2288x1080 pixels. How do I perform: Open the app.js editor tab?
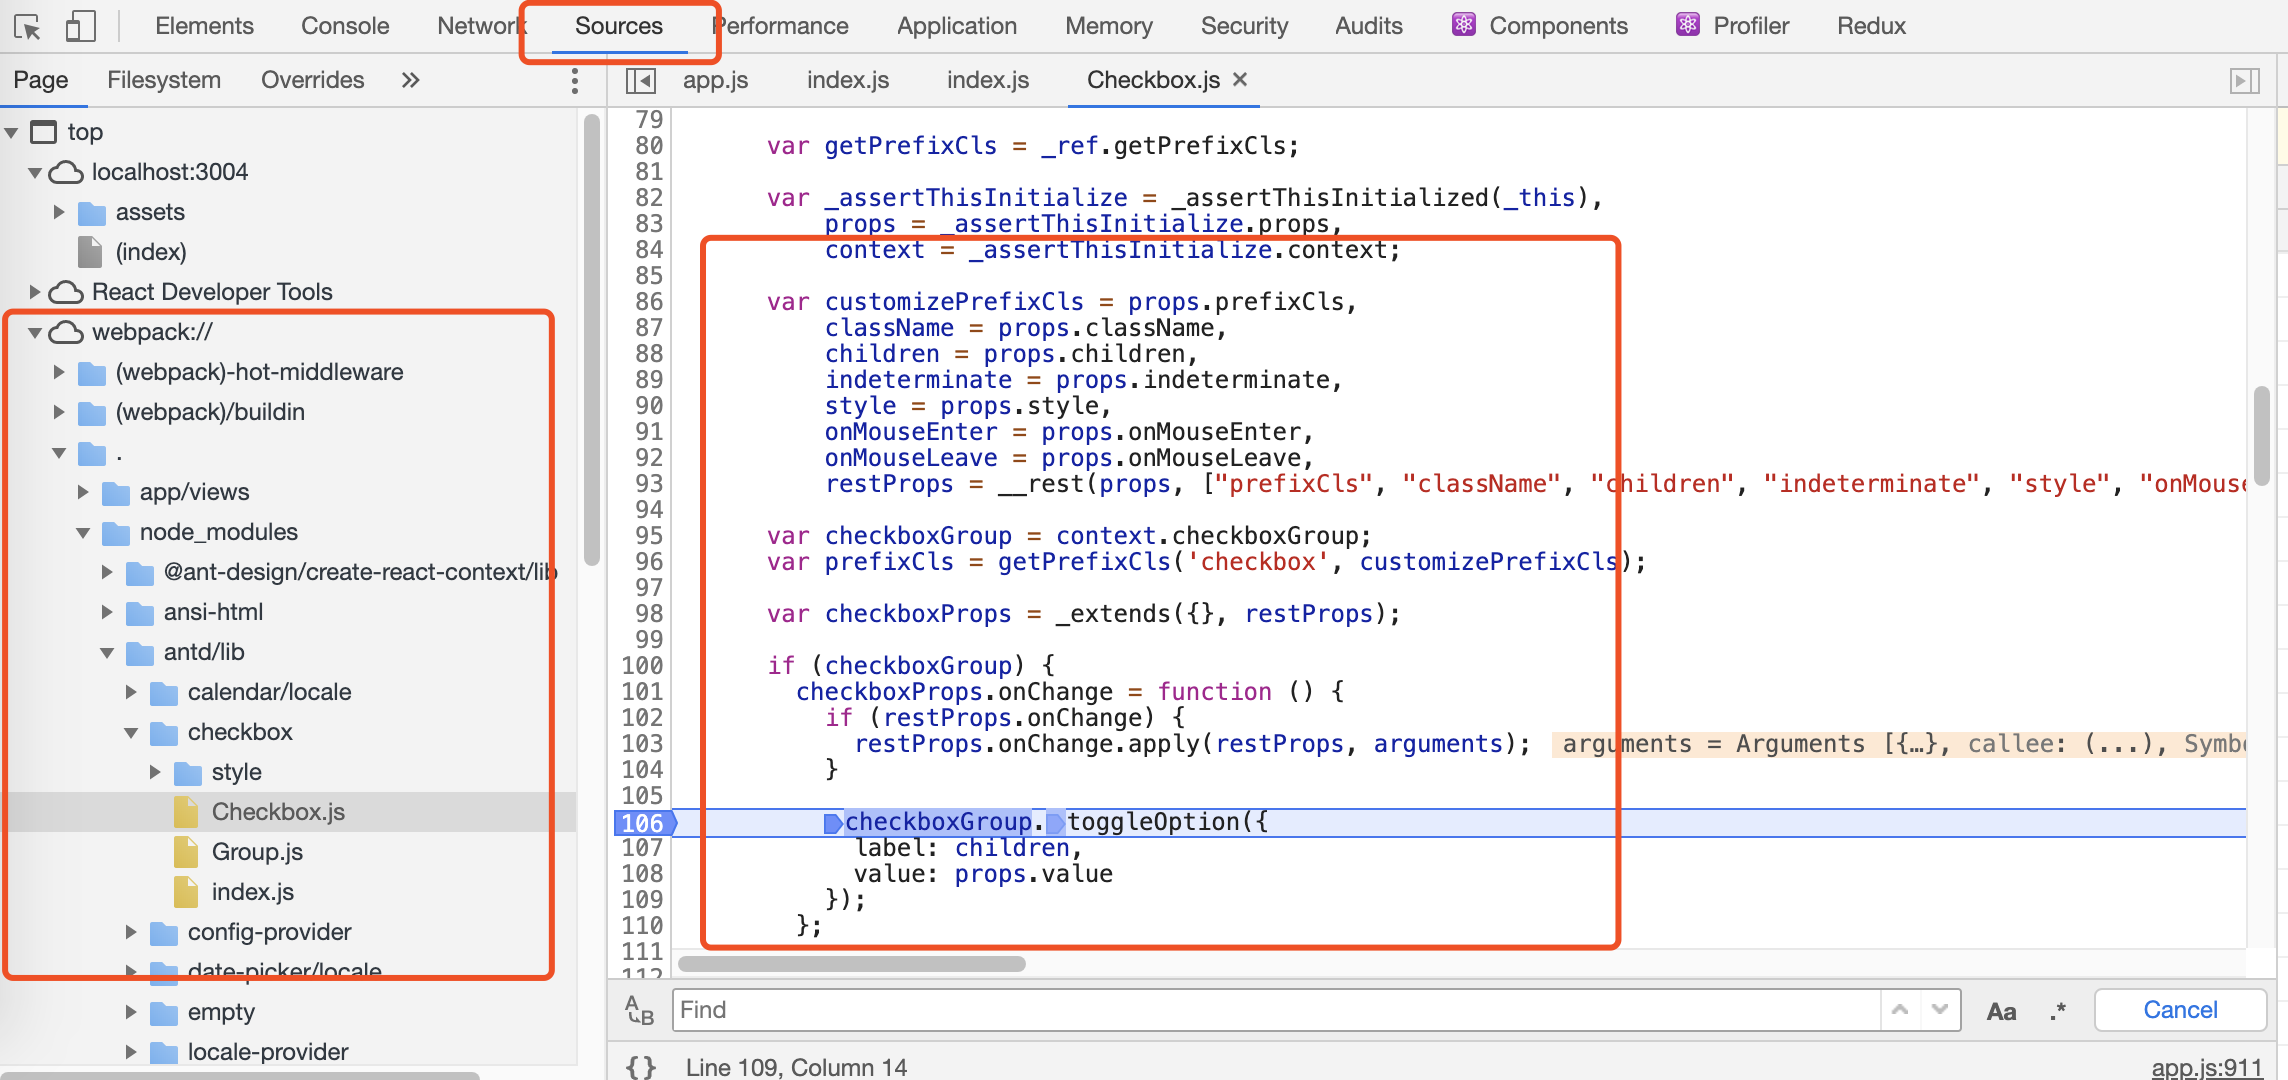click(715, 80)
